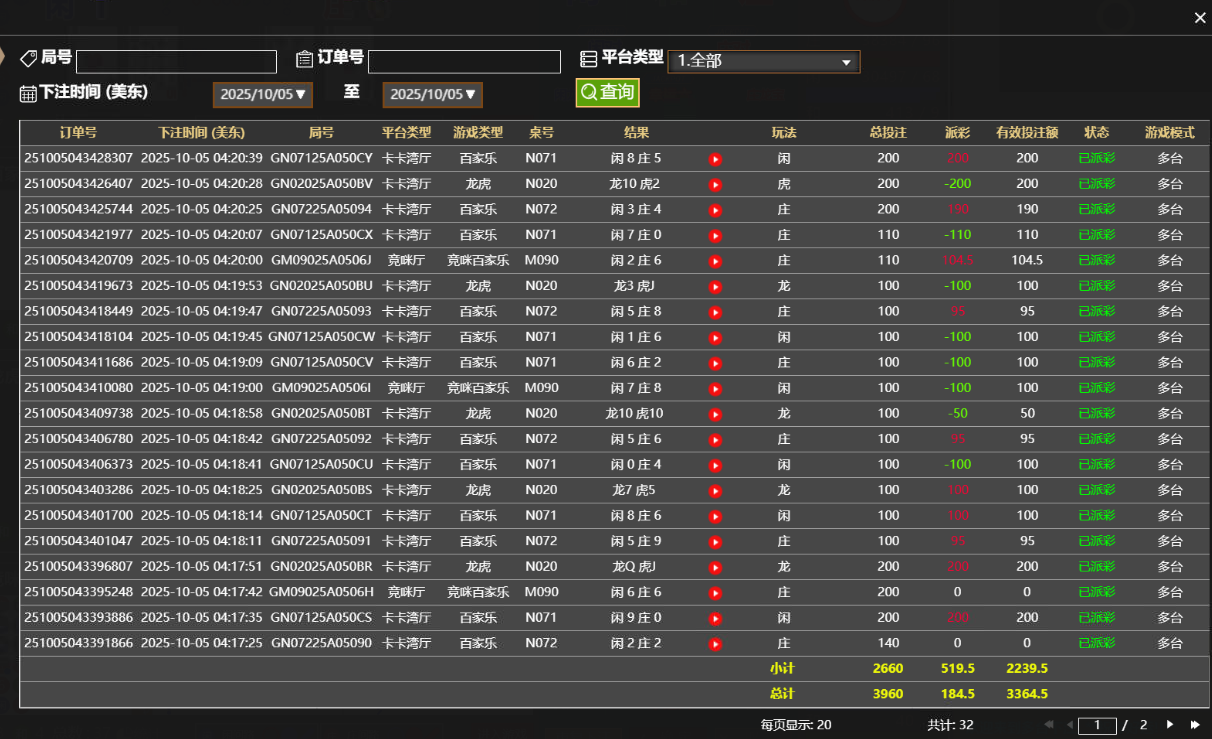Click the magnifier icon inside the 查询 button

coord(589,91)
